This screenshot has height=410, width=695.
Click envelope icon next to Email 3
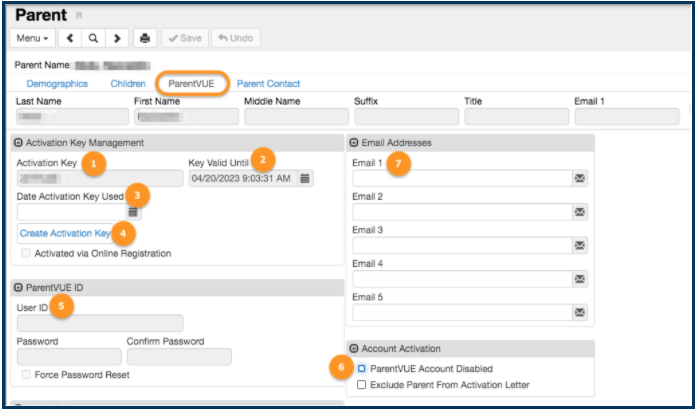[579, 246]
